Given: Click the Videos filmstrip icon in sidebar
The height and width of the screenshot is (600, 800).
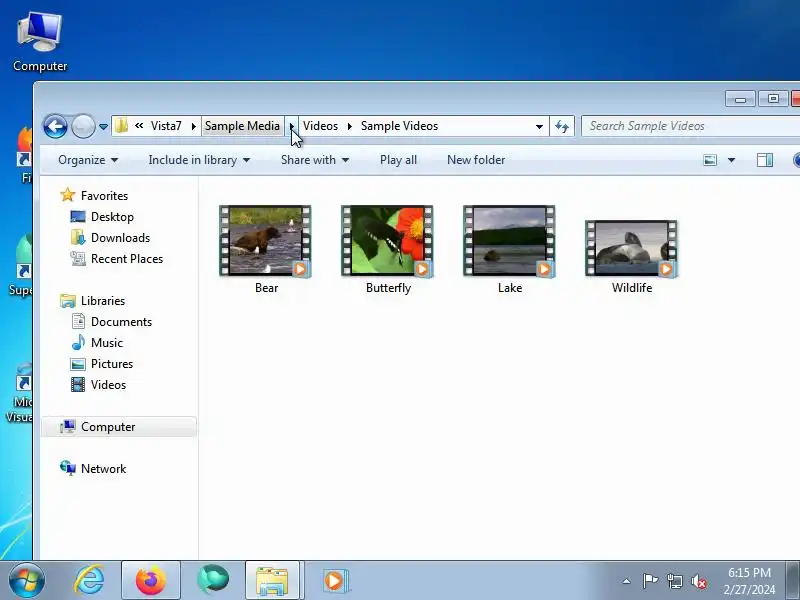Looking at the screenshot, I should pos(78,384).
